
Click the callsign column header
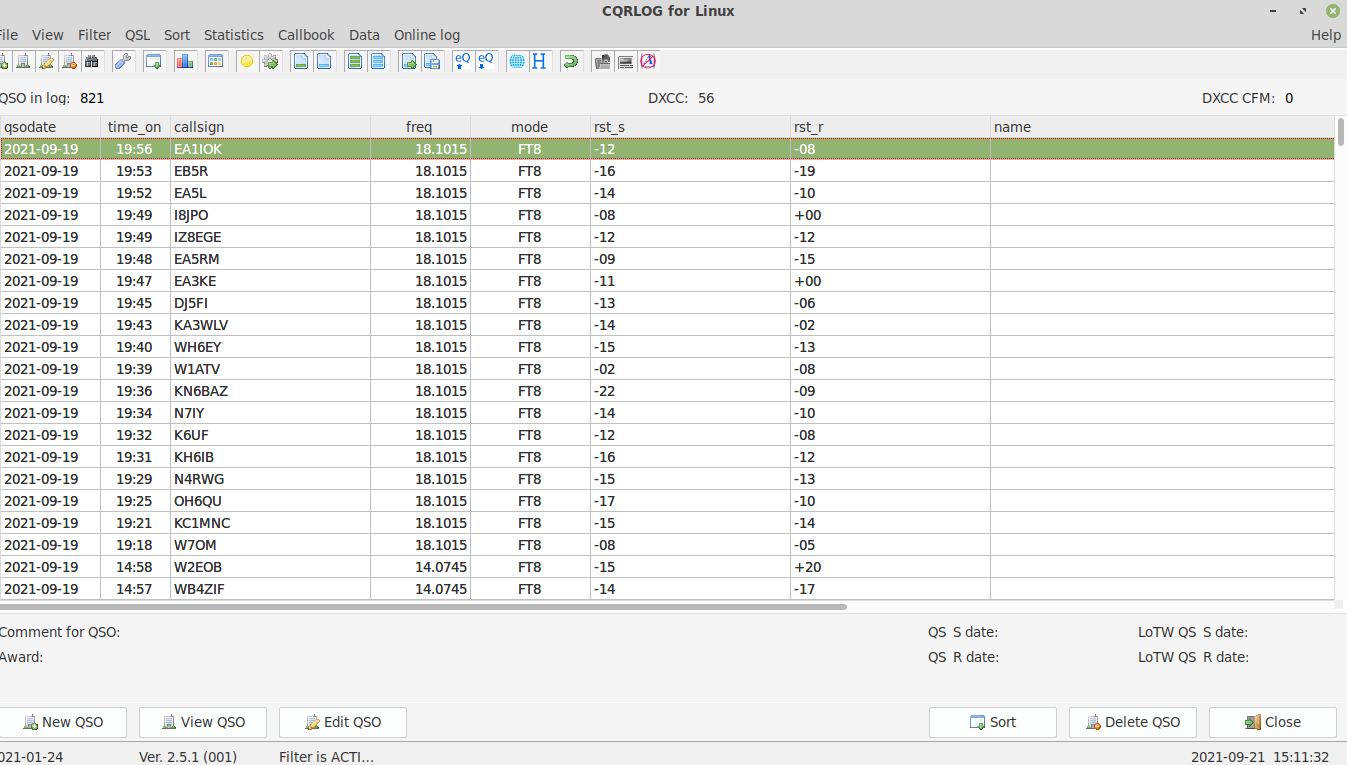click(270, 127)
